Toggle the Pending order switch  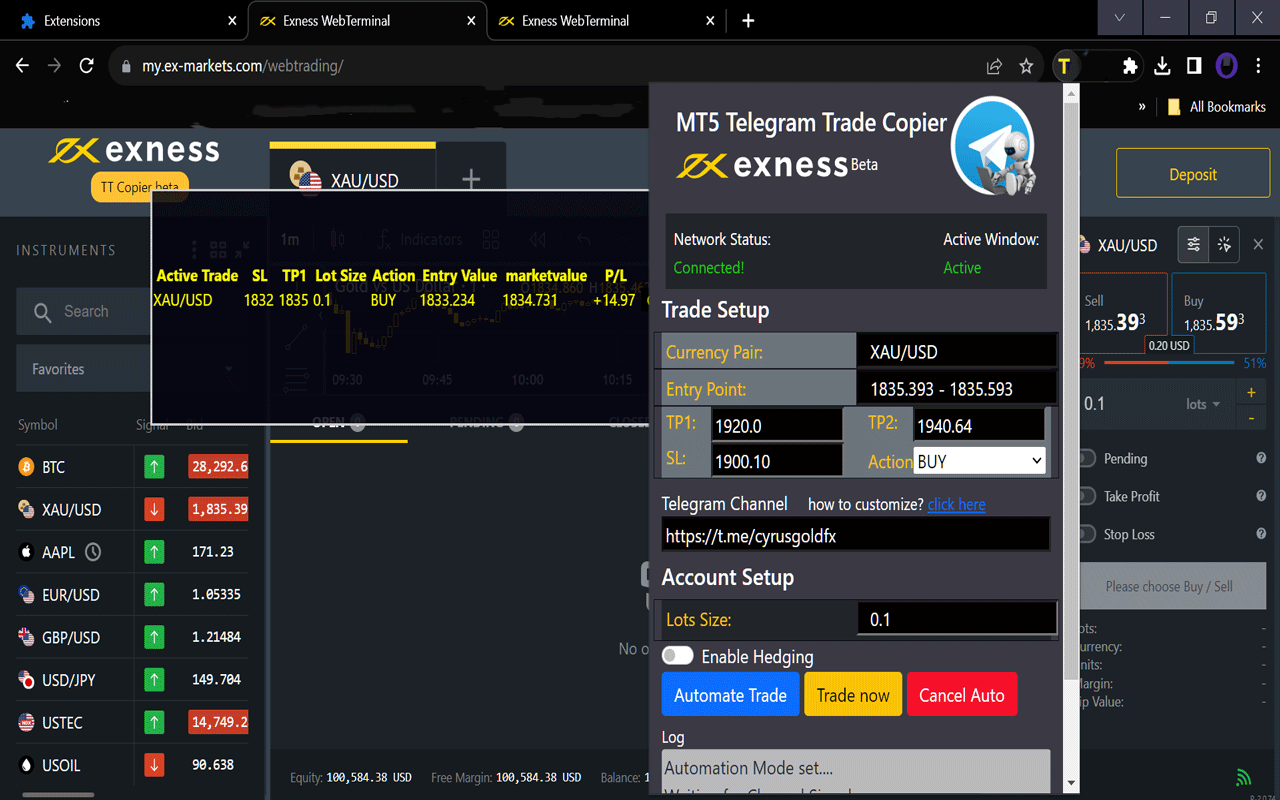[1087, 458]
